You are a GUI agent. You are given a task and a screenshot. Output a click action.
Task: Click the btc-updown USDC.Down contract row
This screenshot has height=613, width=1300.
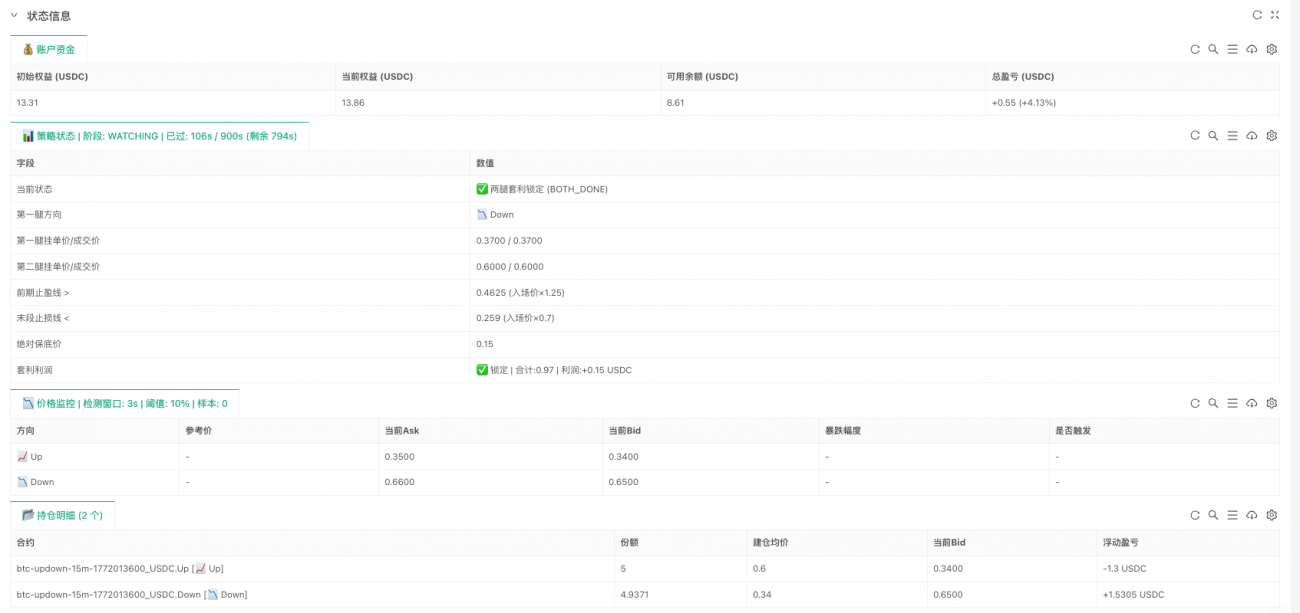pyautogui.click(x=132, y=594)
